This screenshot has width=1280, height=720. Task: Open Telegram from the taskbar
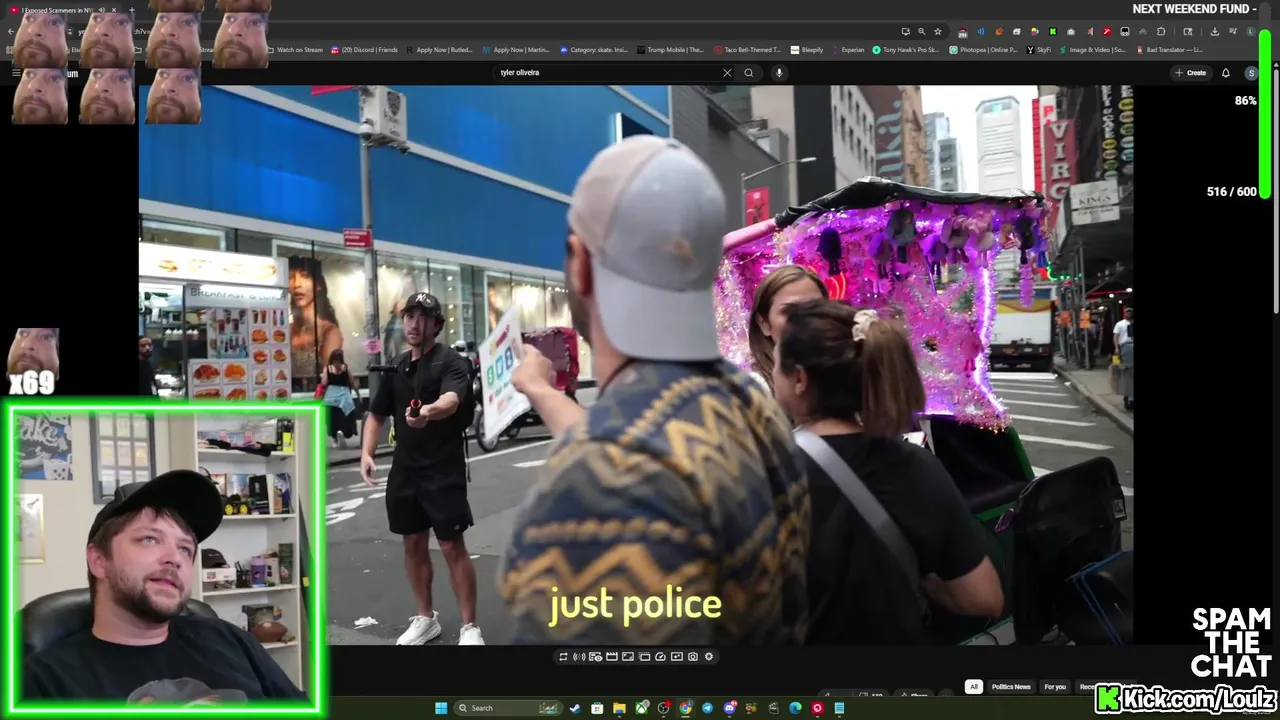tap(707, 708)
